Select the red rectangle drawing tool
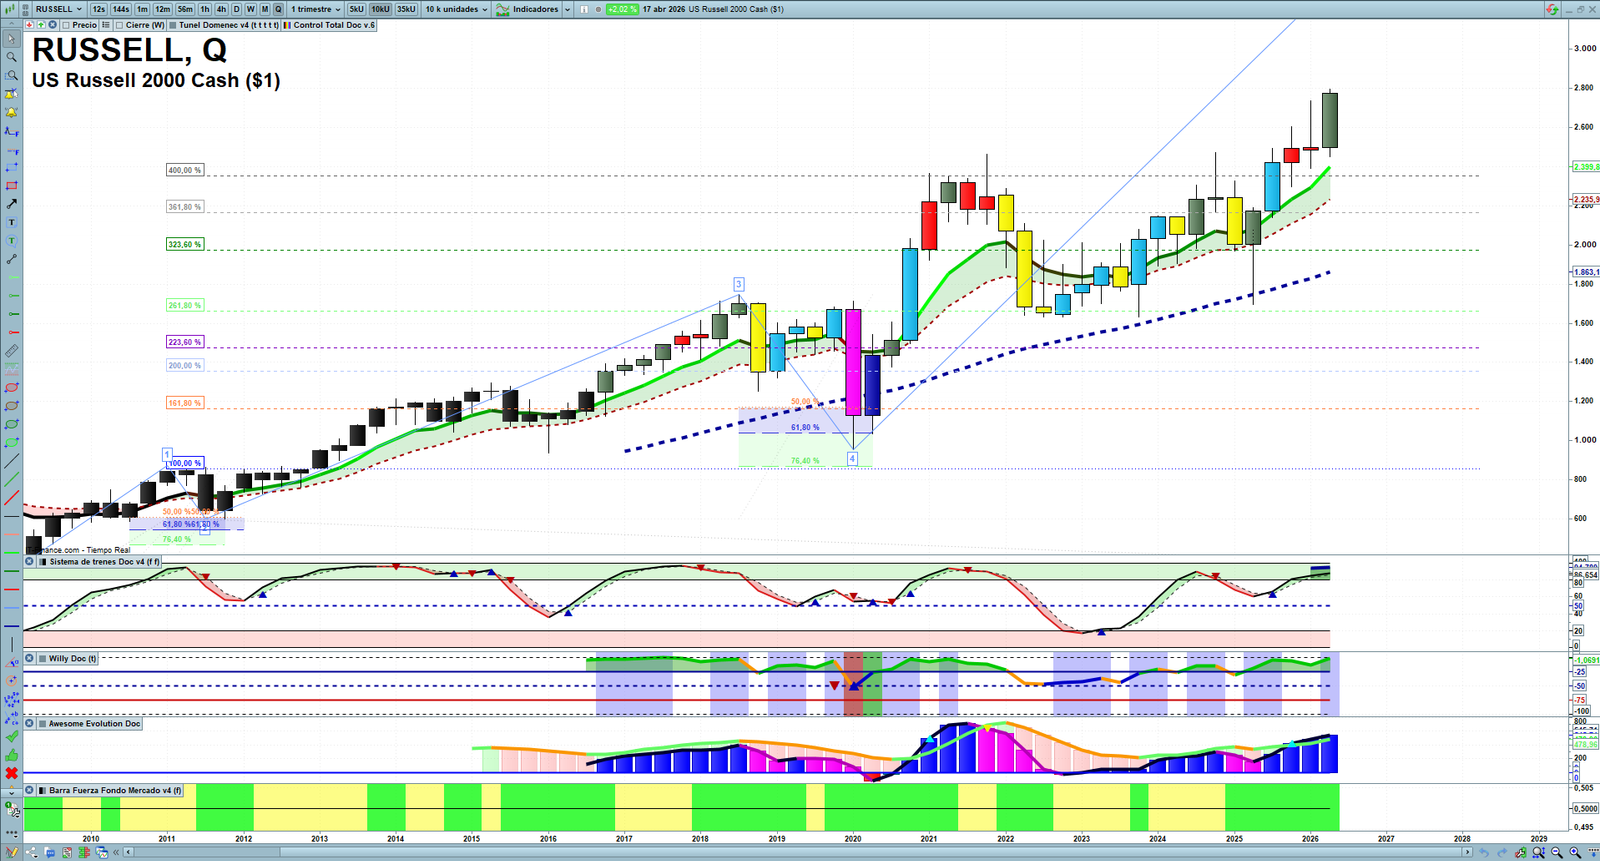This screenshot has height=861, width=1600. coord(12,185)
